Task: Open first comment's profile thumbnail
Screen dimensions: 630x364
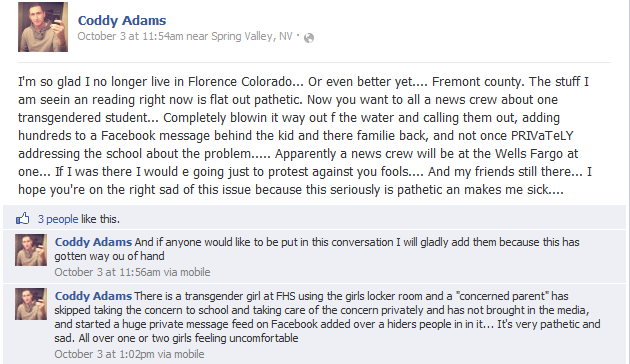Action: click(31, 250)
